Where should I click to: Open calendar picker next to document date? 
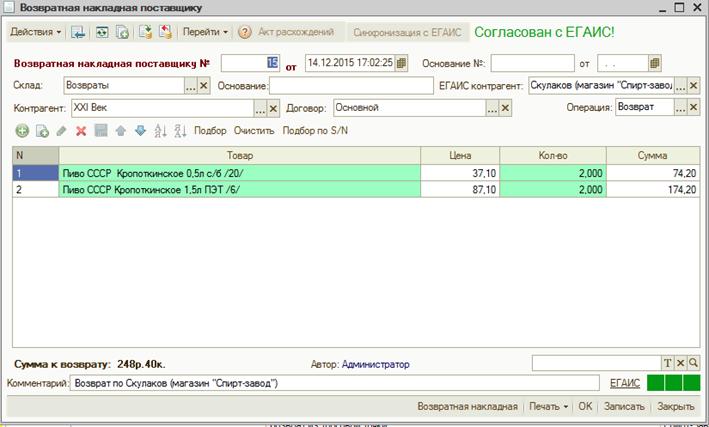(401, 63)
